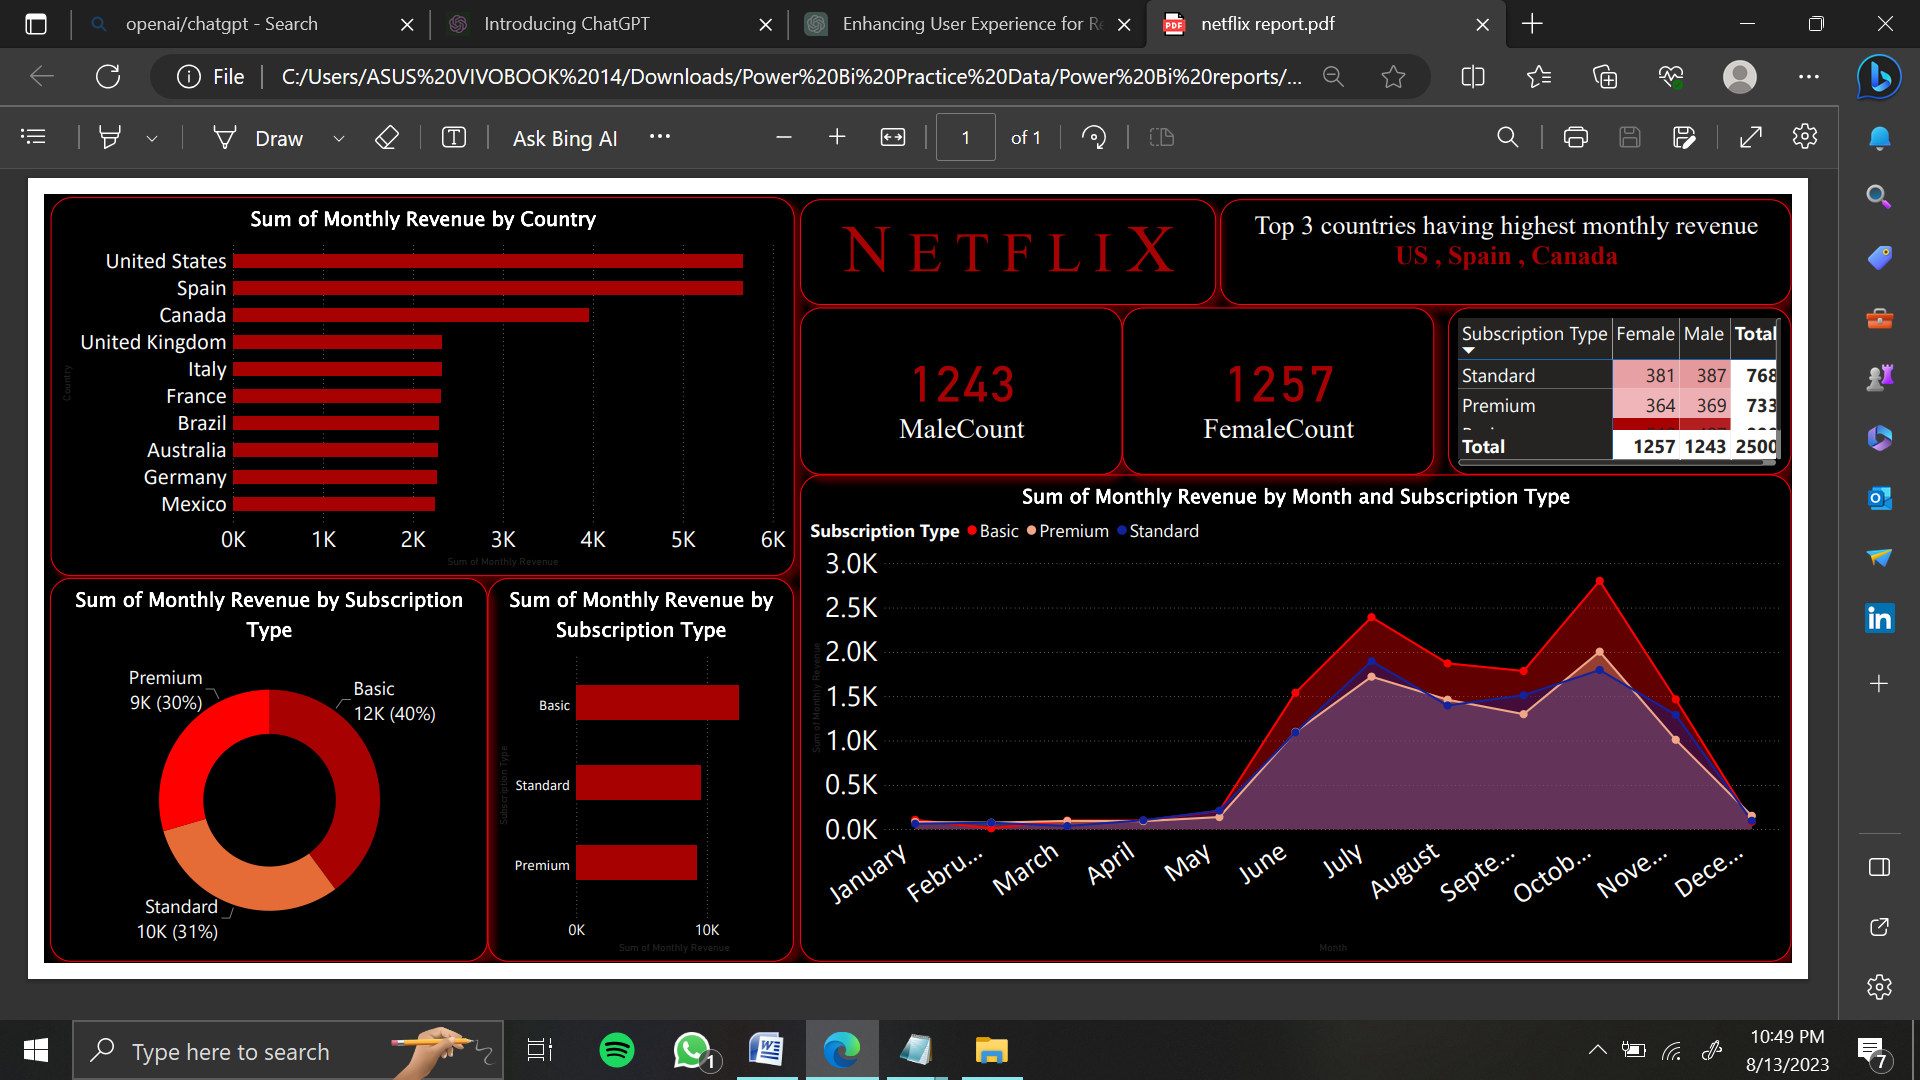Switch to the openai/chatgpt Search tab
Viewport: 1920px width, 1080px height.
[220, 23]
